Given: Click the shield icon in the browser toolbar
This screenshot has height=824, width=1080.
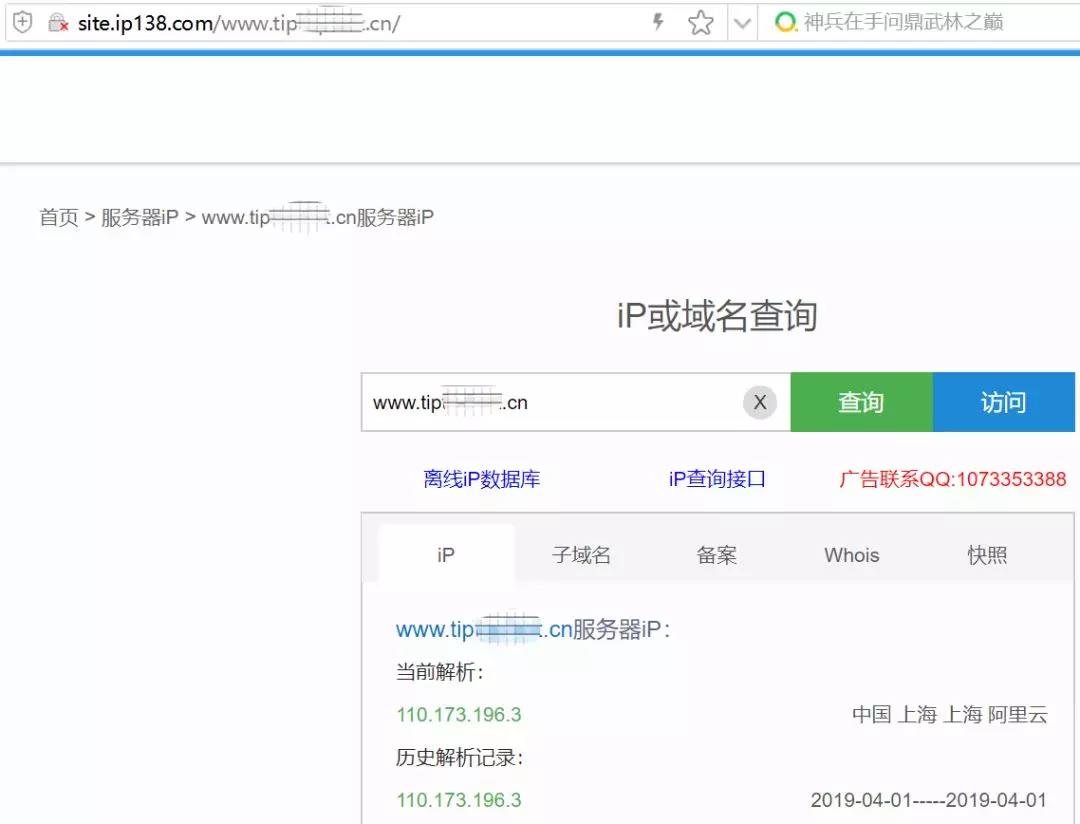Looking at the screenshot, I should pos(22,20).
